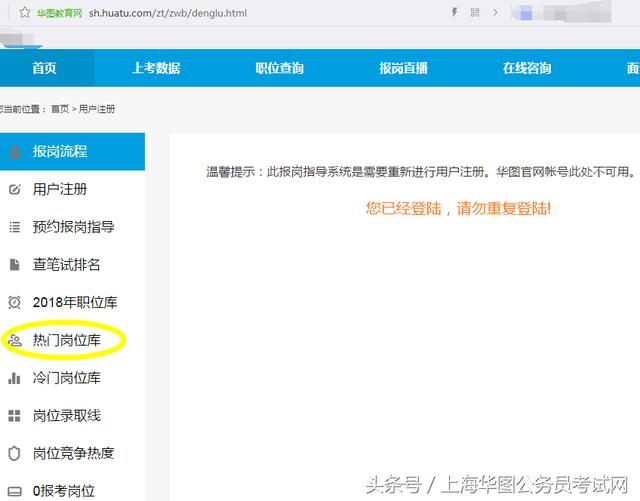Click the lightning bolt icon in address bar
Screen dimensions: 640x501
click(x=454, y=12)
